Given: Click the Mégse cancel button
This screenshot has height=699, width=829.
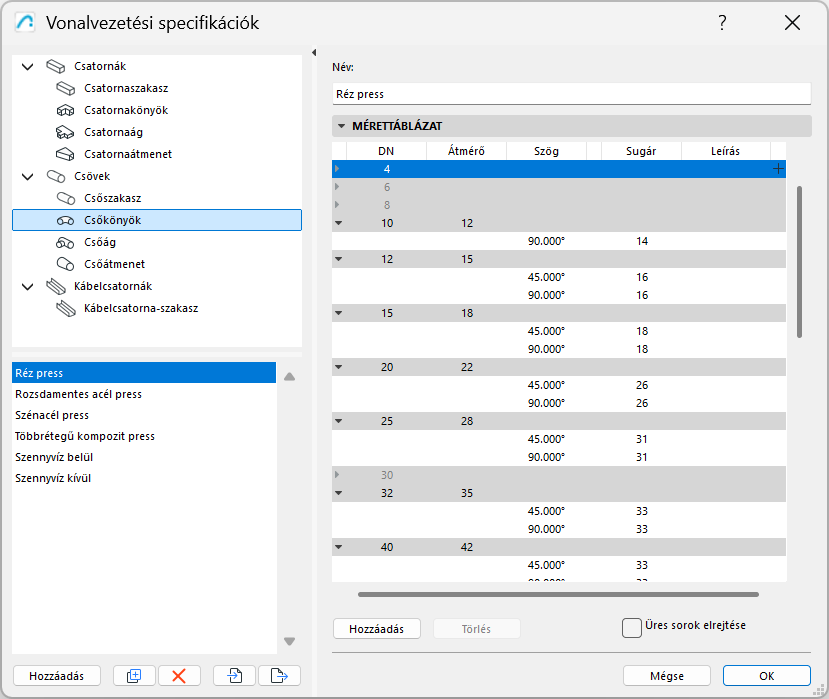Looking at the screenshot, I should point(666,676).
